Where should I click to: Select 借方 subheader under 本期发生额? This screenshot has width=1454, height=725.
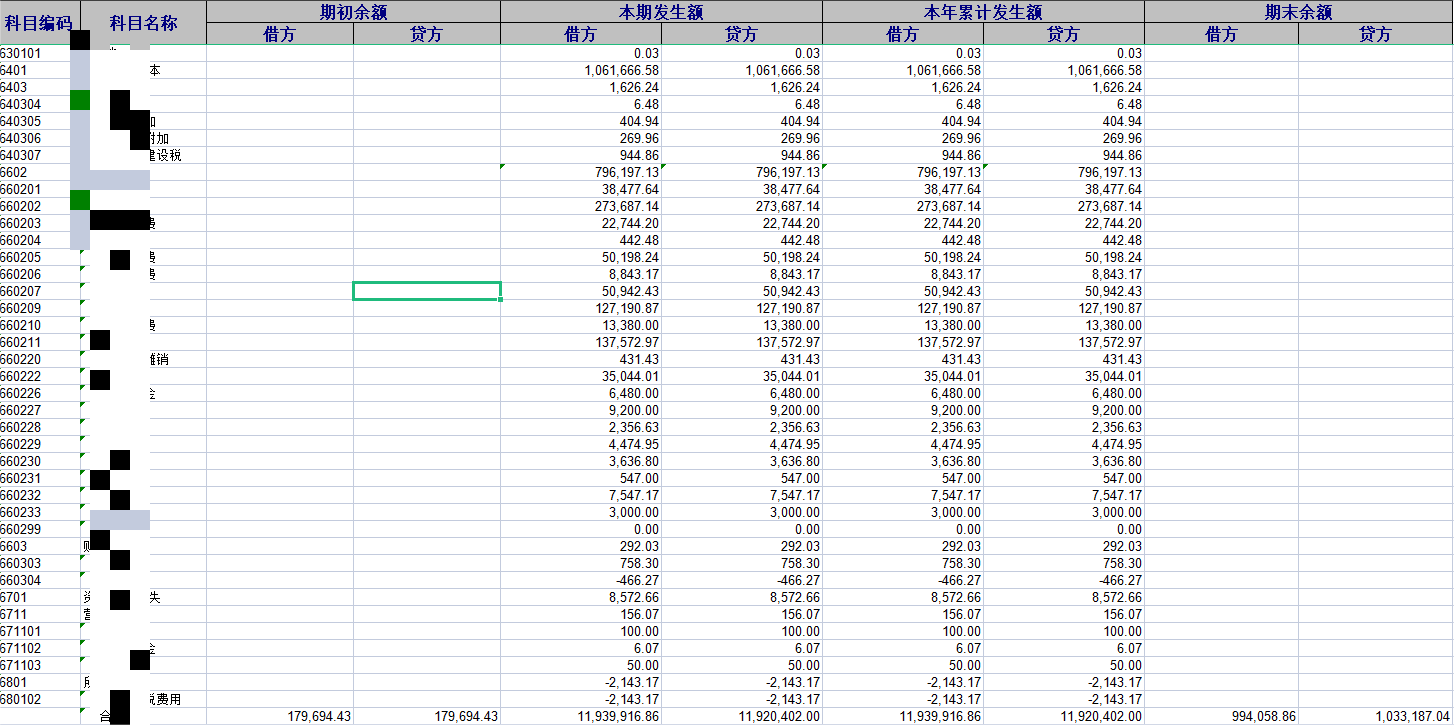click(x=581, y=34)
